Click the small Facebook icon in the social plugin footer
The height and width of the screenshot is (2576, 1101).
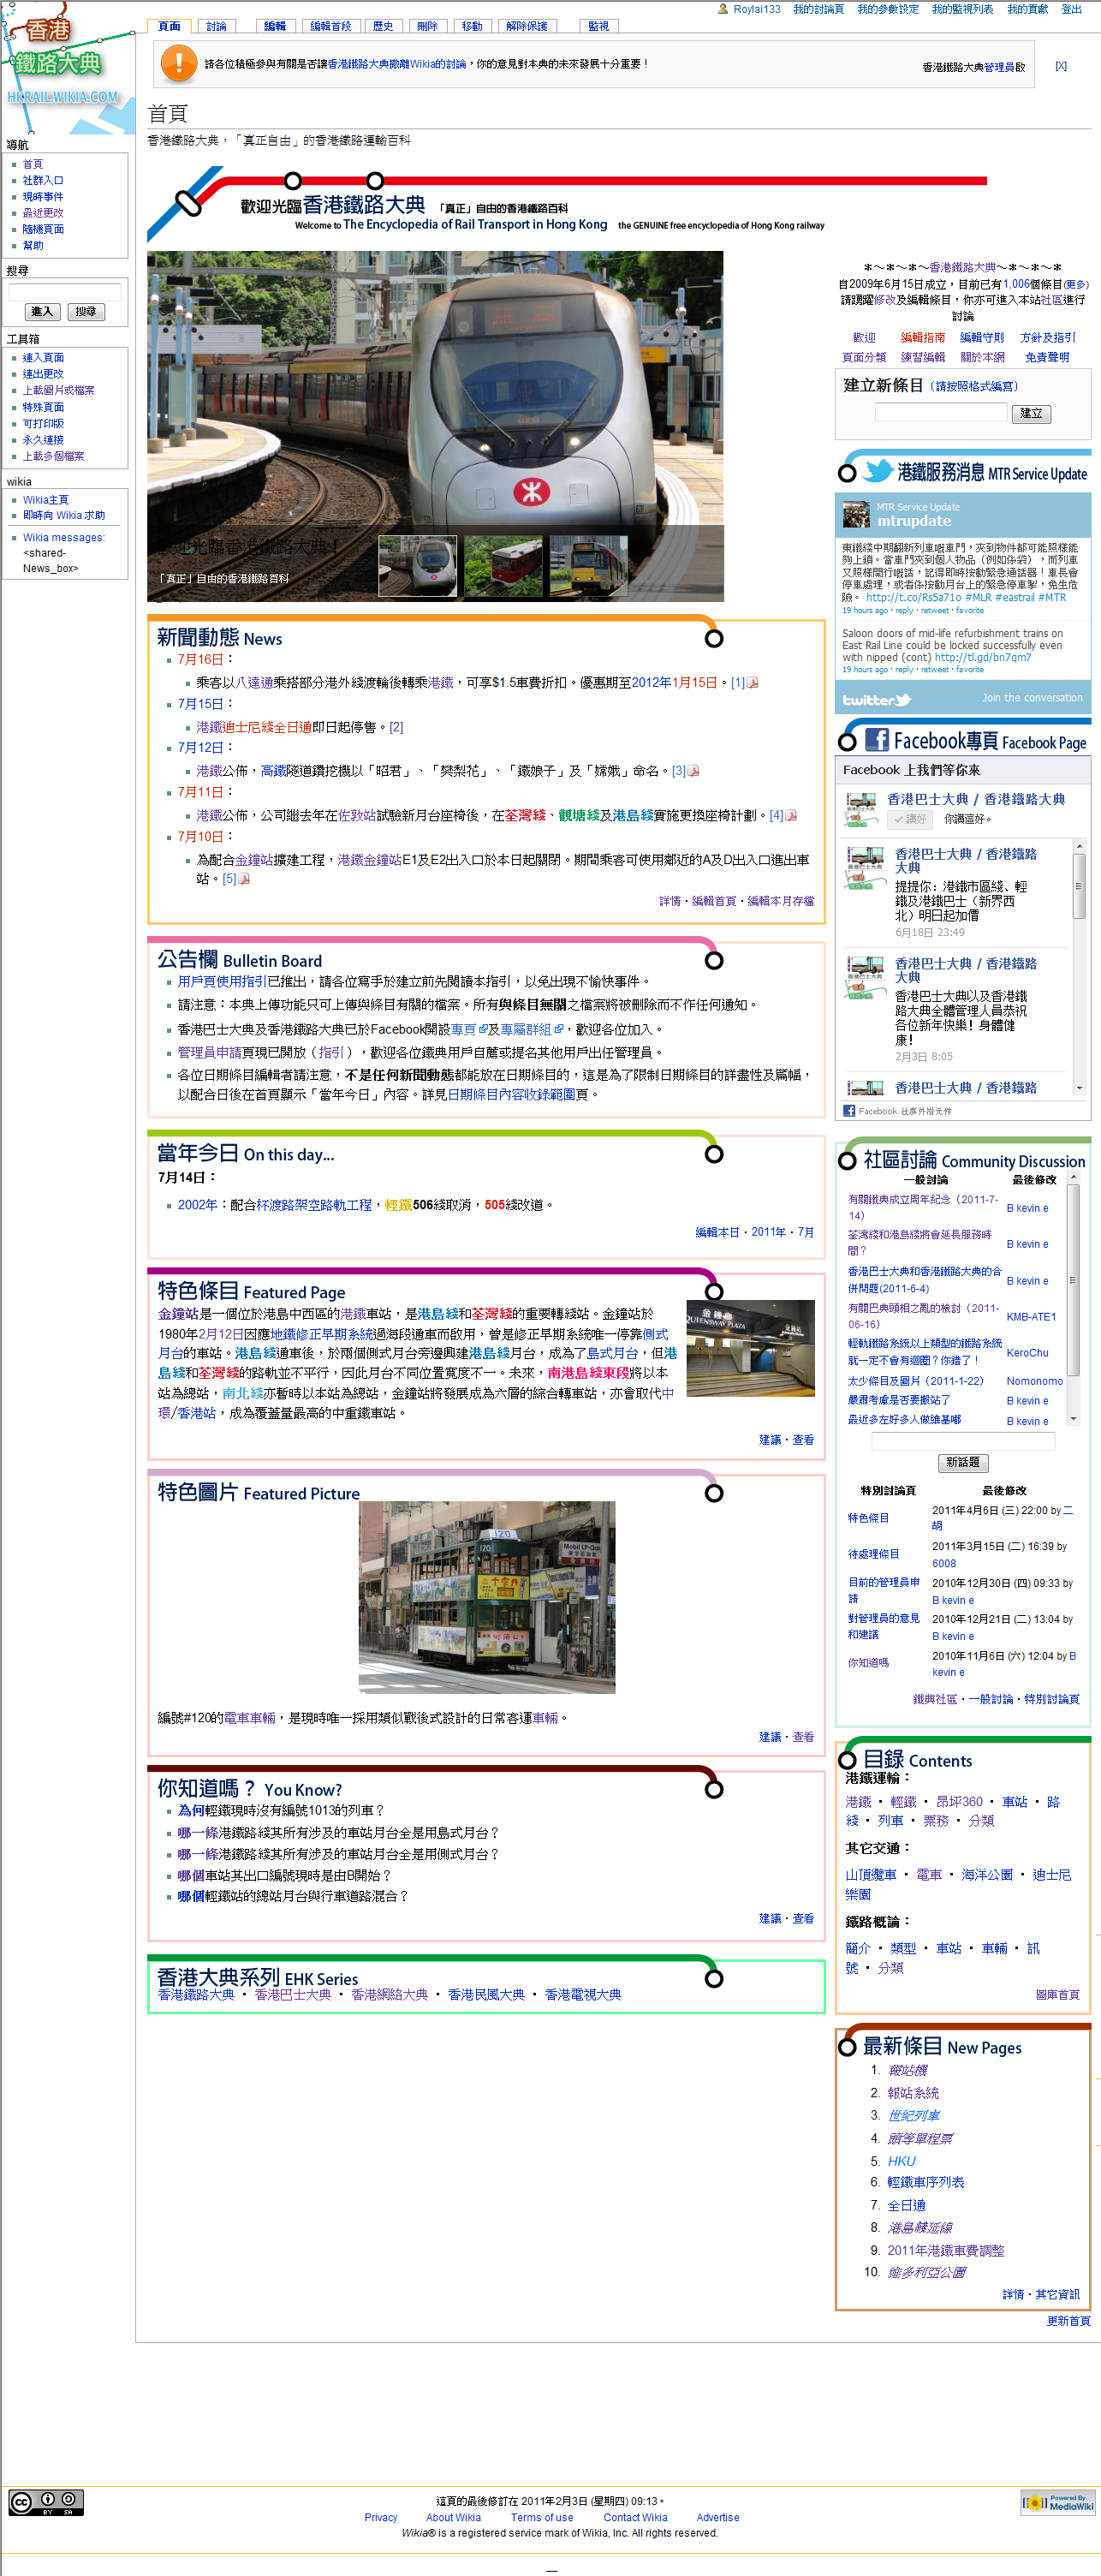[x=849, y=1111]
